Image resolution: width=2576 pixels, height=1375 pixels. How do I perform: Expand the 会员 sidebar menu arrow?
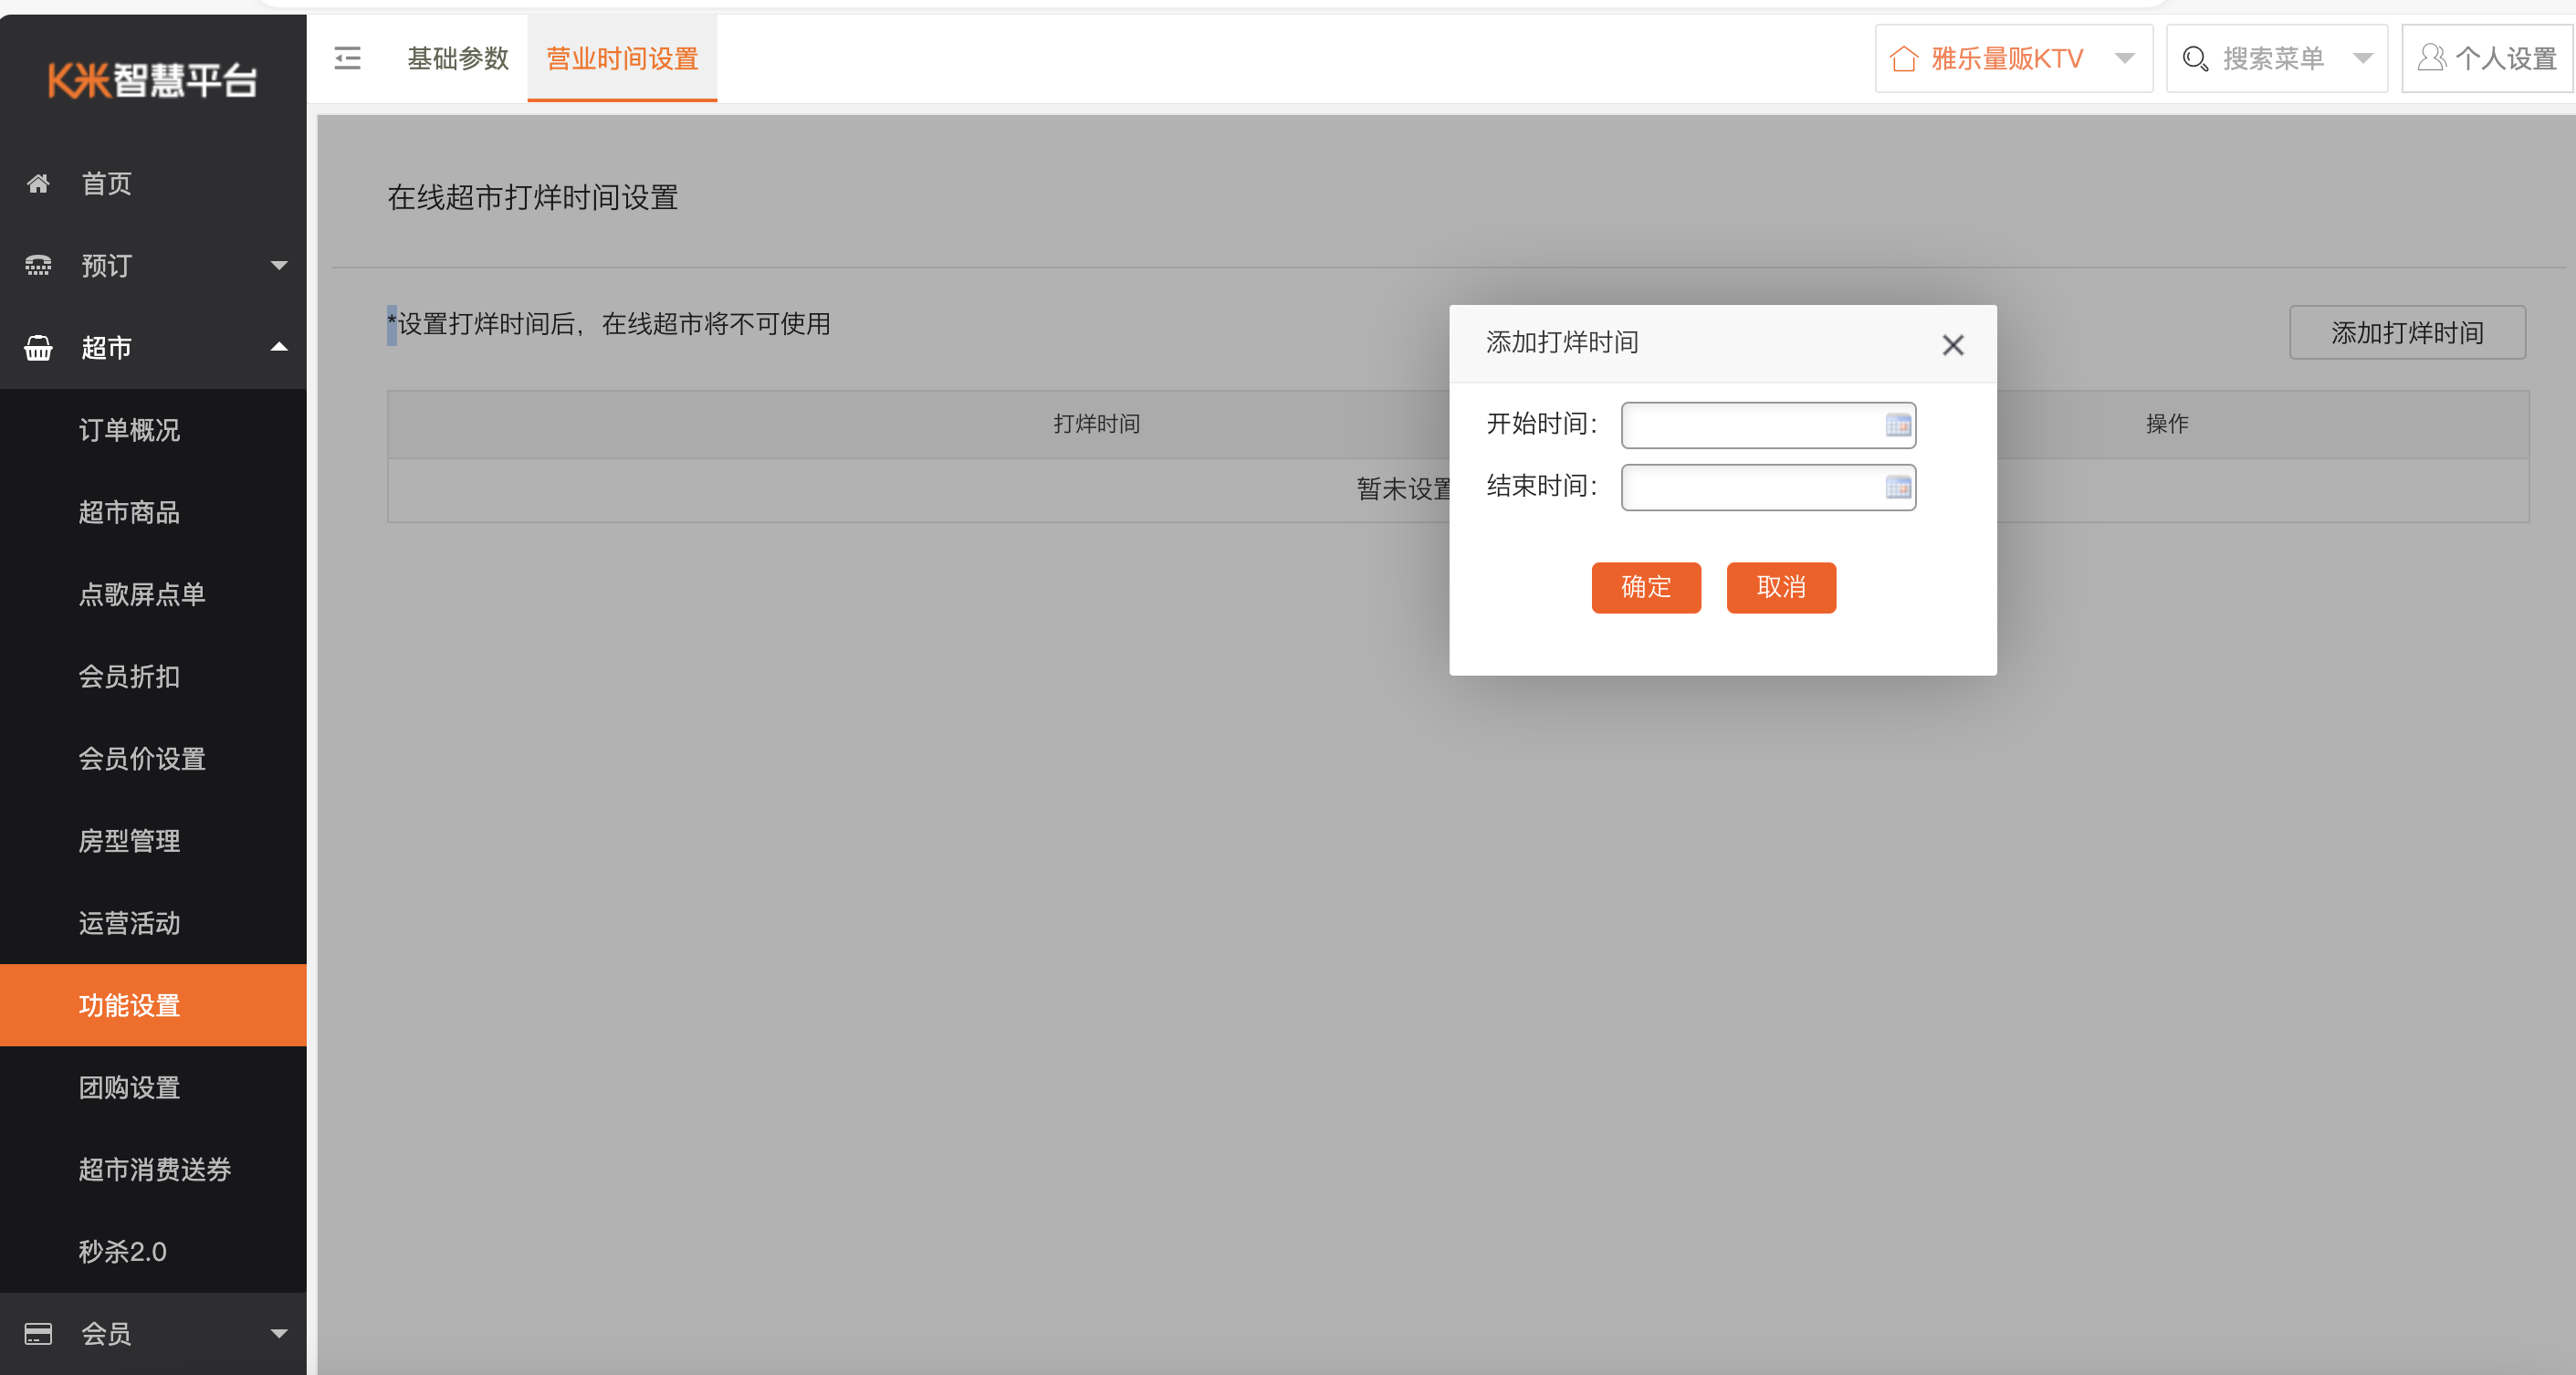tap(279, 1333)
